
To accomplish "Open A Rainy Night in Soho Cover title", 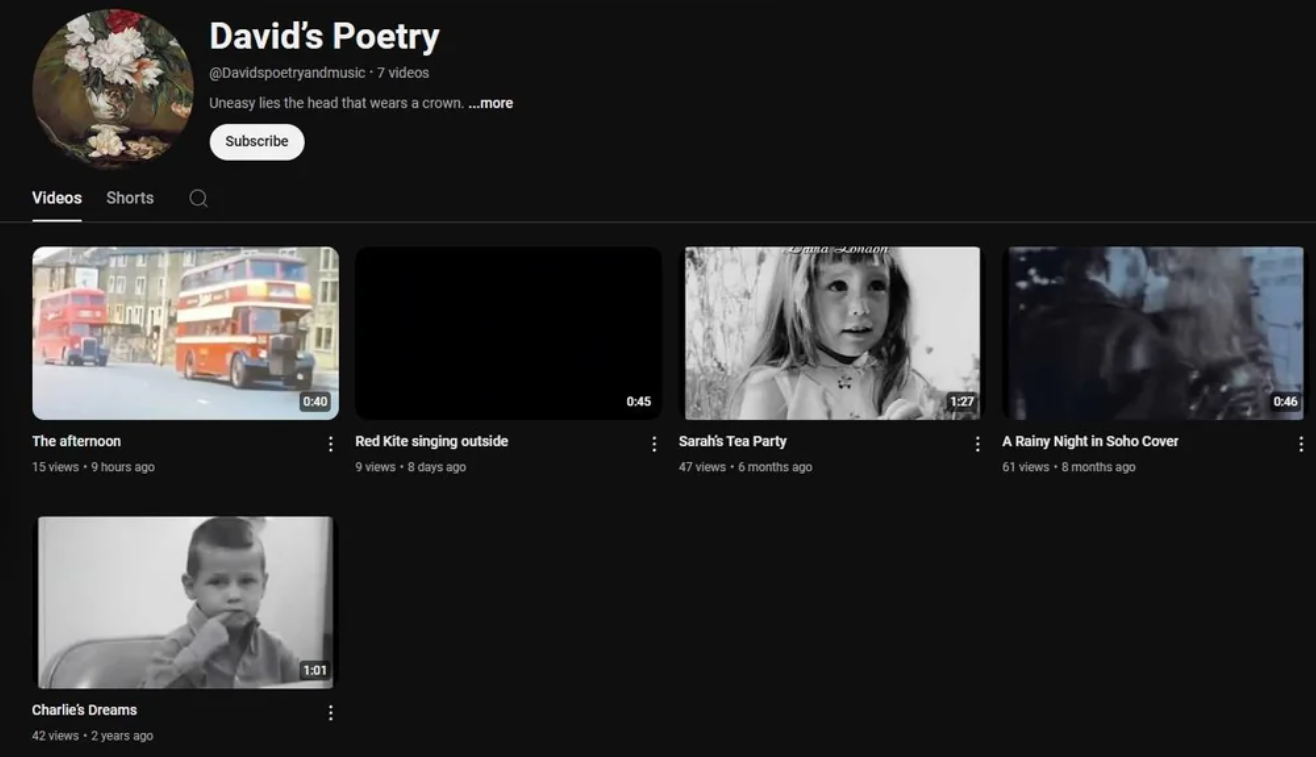I will (x=1090, y=441).
